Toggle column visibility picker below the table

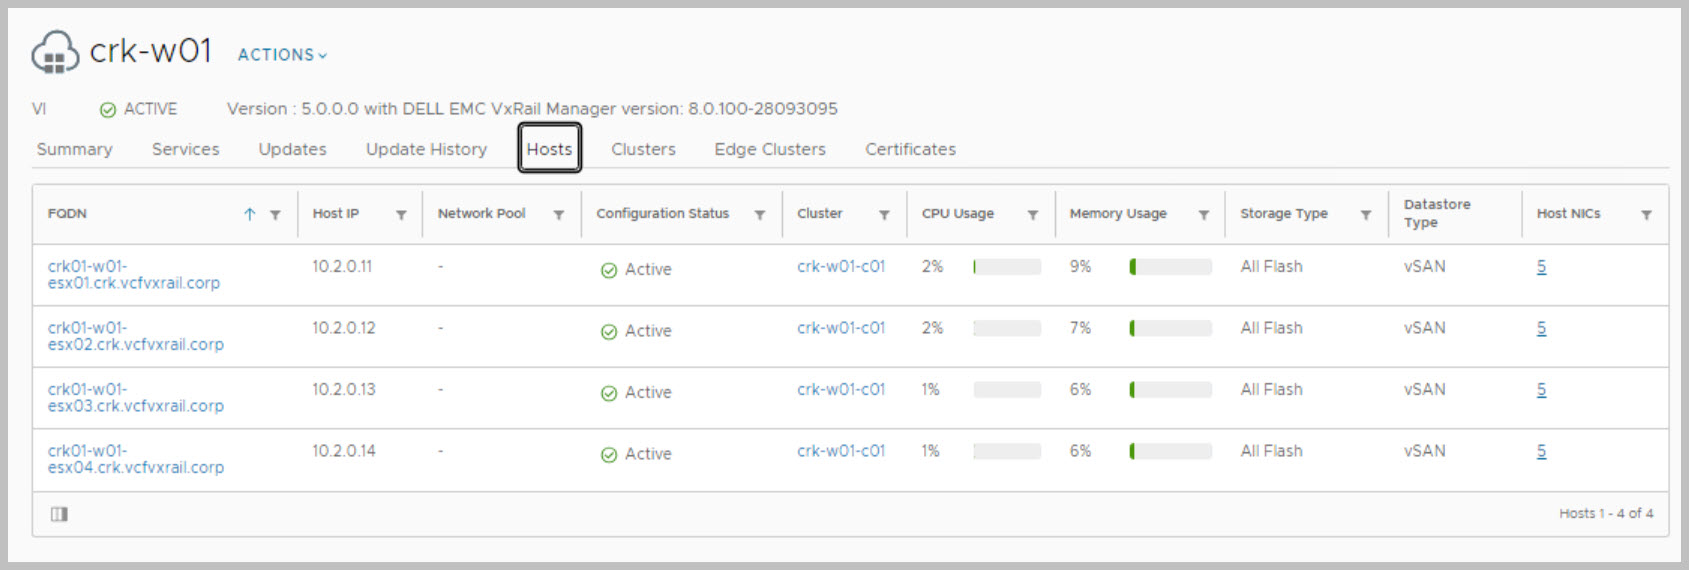point(59,514)
